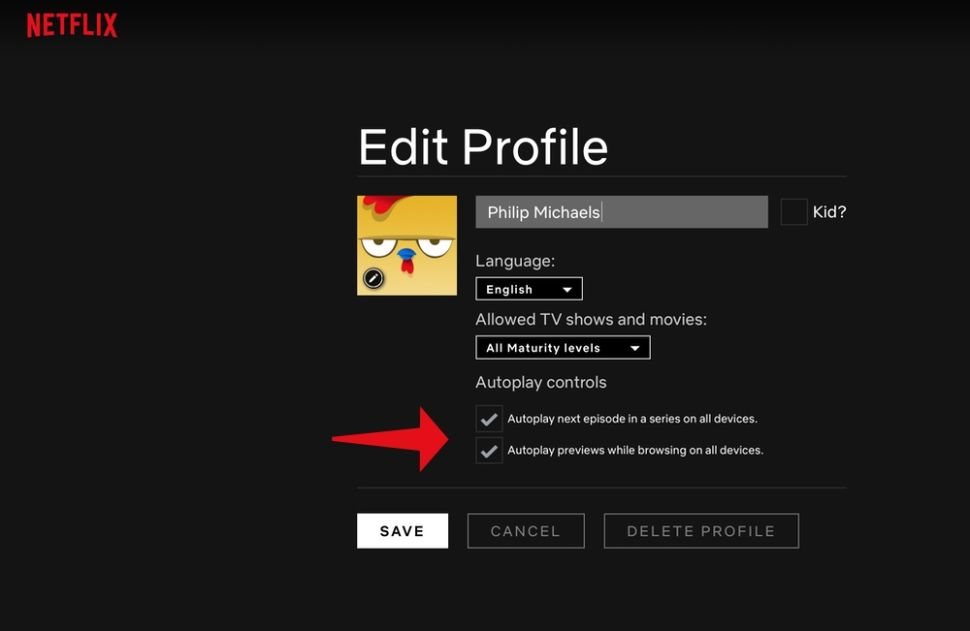The image size is (970, 631).
Task: Click the profile name text field
Action: click(x=621, y=212)
